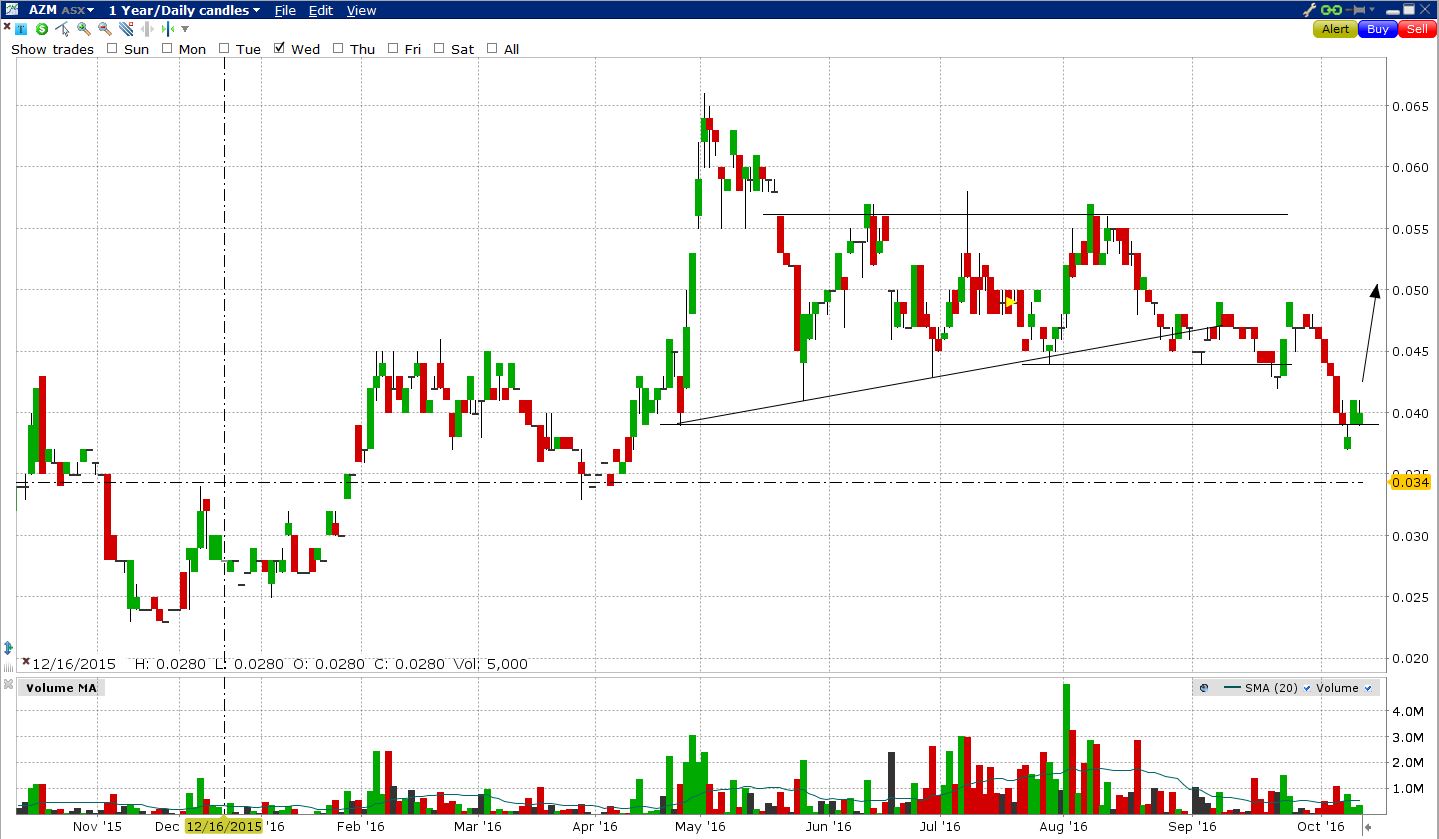Screen dimensions: 1439x839
Task: Enable the Mon trades checkbox
Action: (167, 48)
